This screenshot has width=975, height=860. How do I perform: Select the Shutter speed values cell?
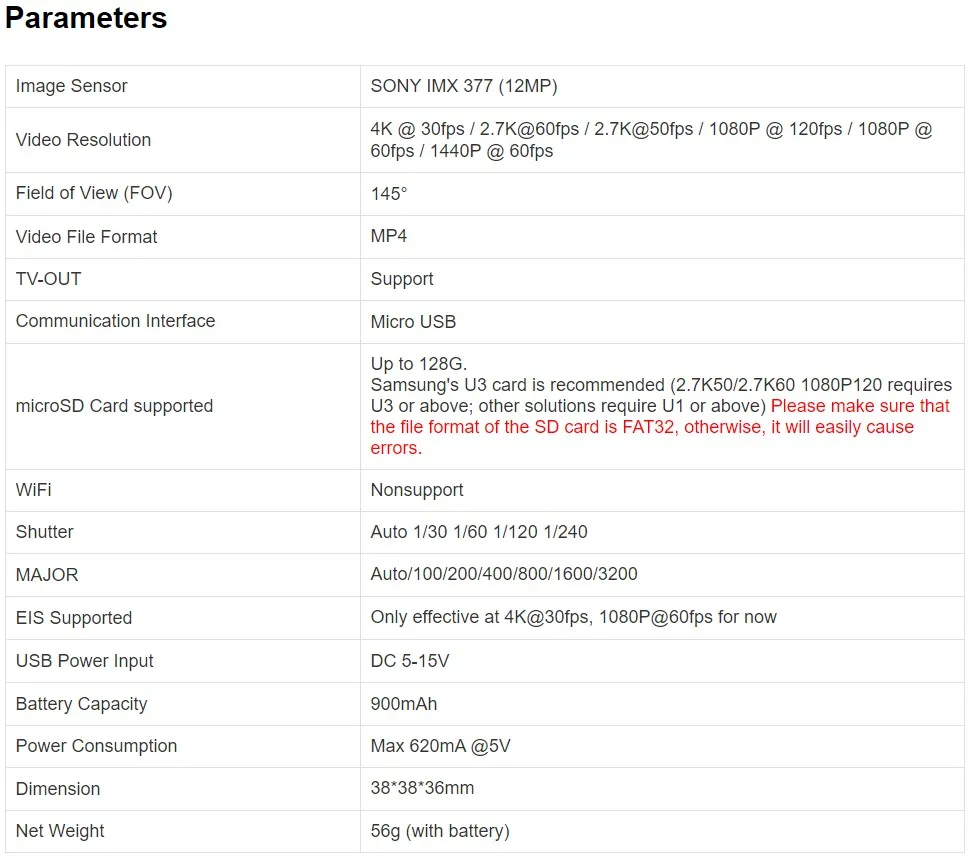click(x=662, y=533)
